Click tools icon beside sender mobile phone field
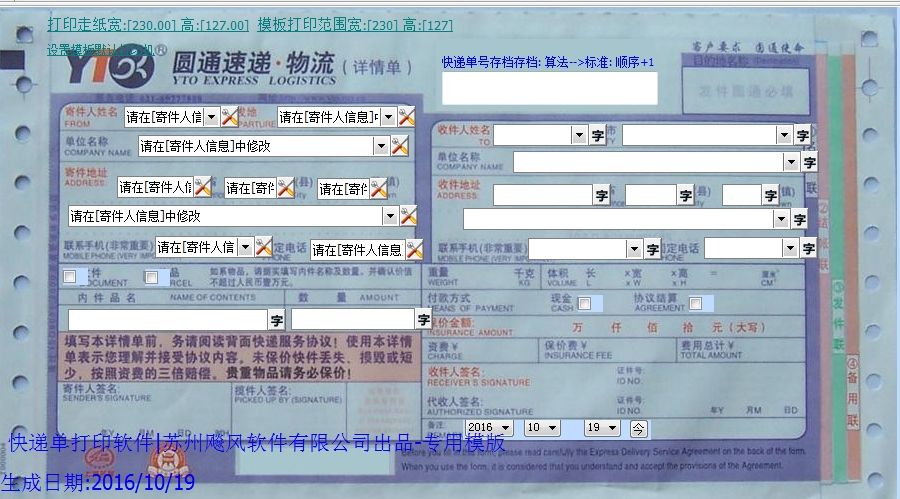Image resolution: width=900 pixels, height=499 pixels. 263,247
